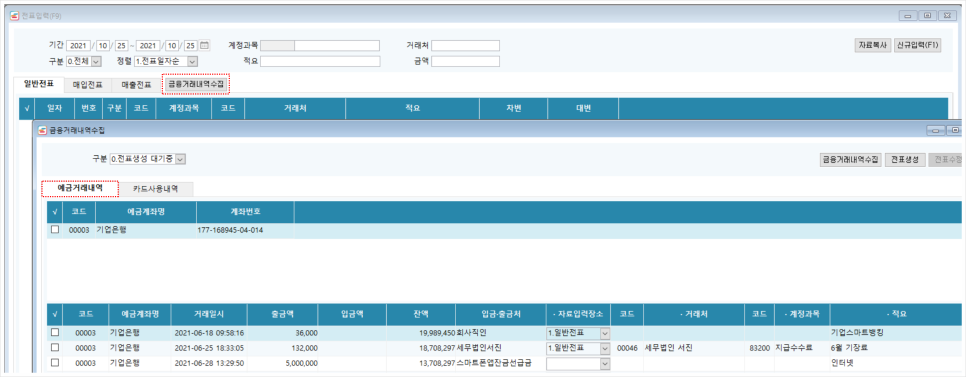The width and height of the screenshot is (966, 377).
Task: Open 자료입력장소 dropdown in the 세무법인서진 row
Action: click(x=604, y=348)
